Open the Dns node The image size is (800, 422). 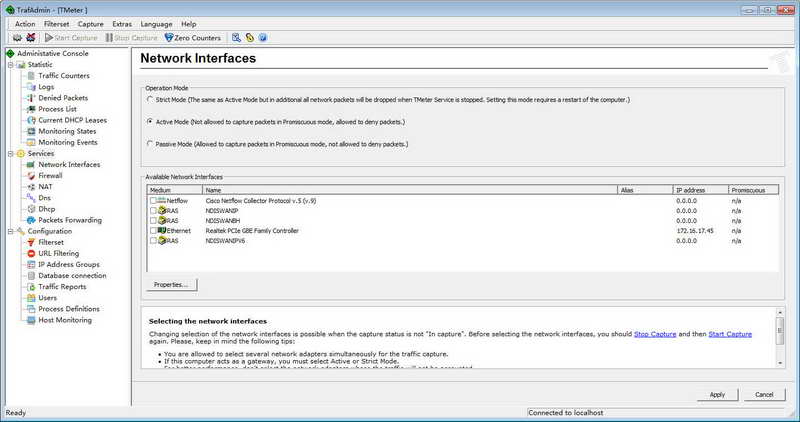coord(44,198)
